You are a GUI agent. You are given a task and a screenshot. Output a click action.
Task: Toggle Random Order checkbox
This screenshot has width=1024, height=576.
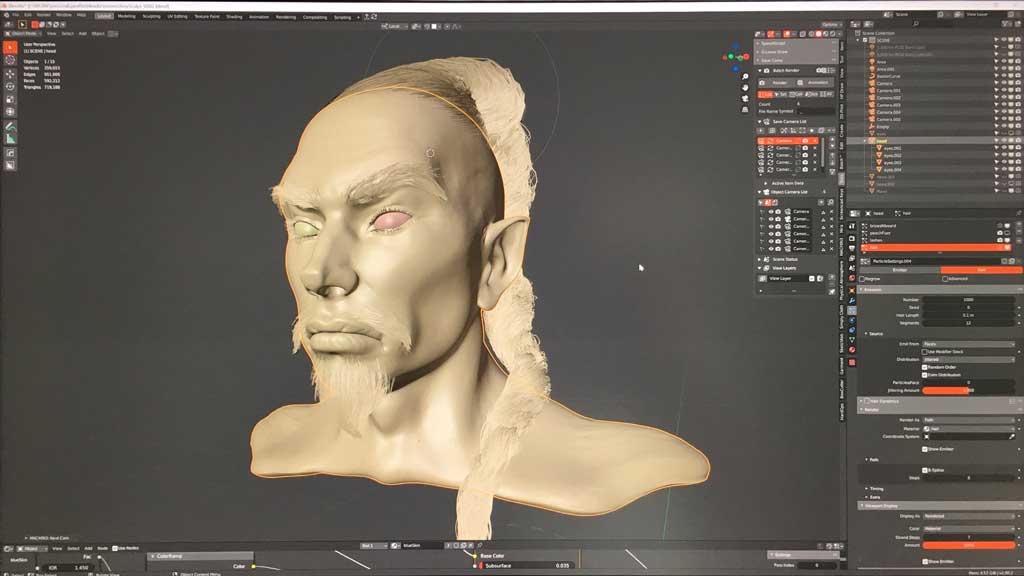click(x=924, y=367)
